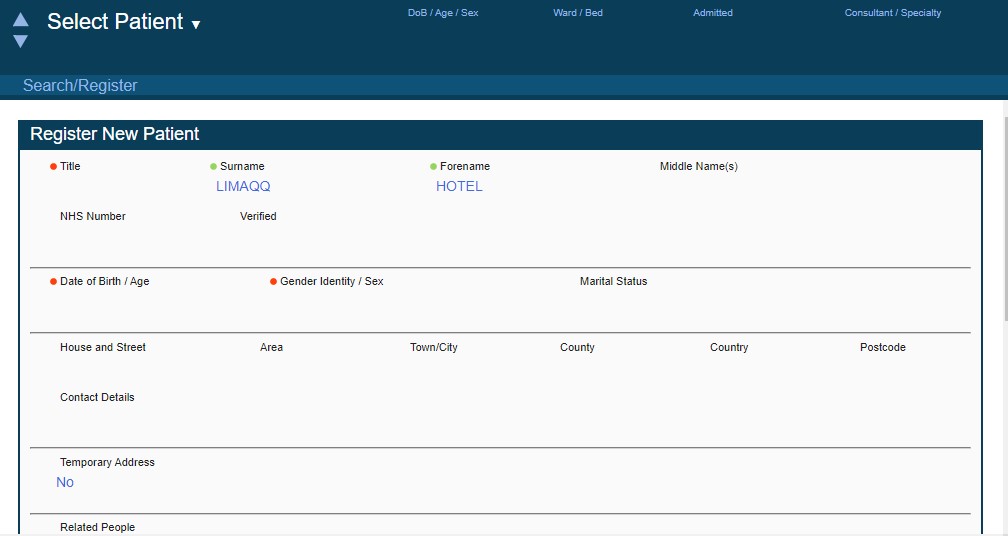
Task: Toggle the Temporary Address 'No' value
Action: [x=65, y=482]
